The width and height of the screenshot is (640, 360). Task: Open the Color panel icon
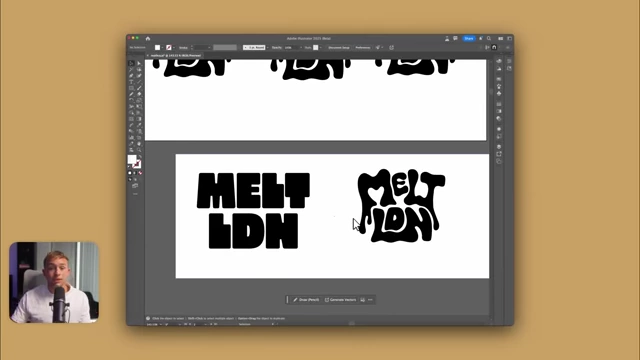[499, 61]
